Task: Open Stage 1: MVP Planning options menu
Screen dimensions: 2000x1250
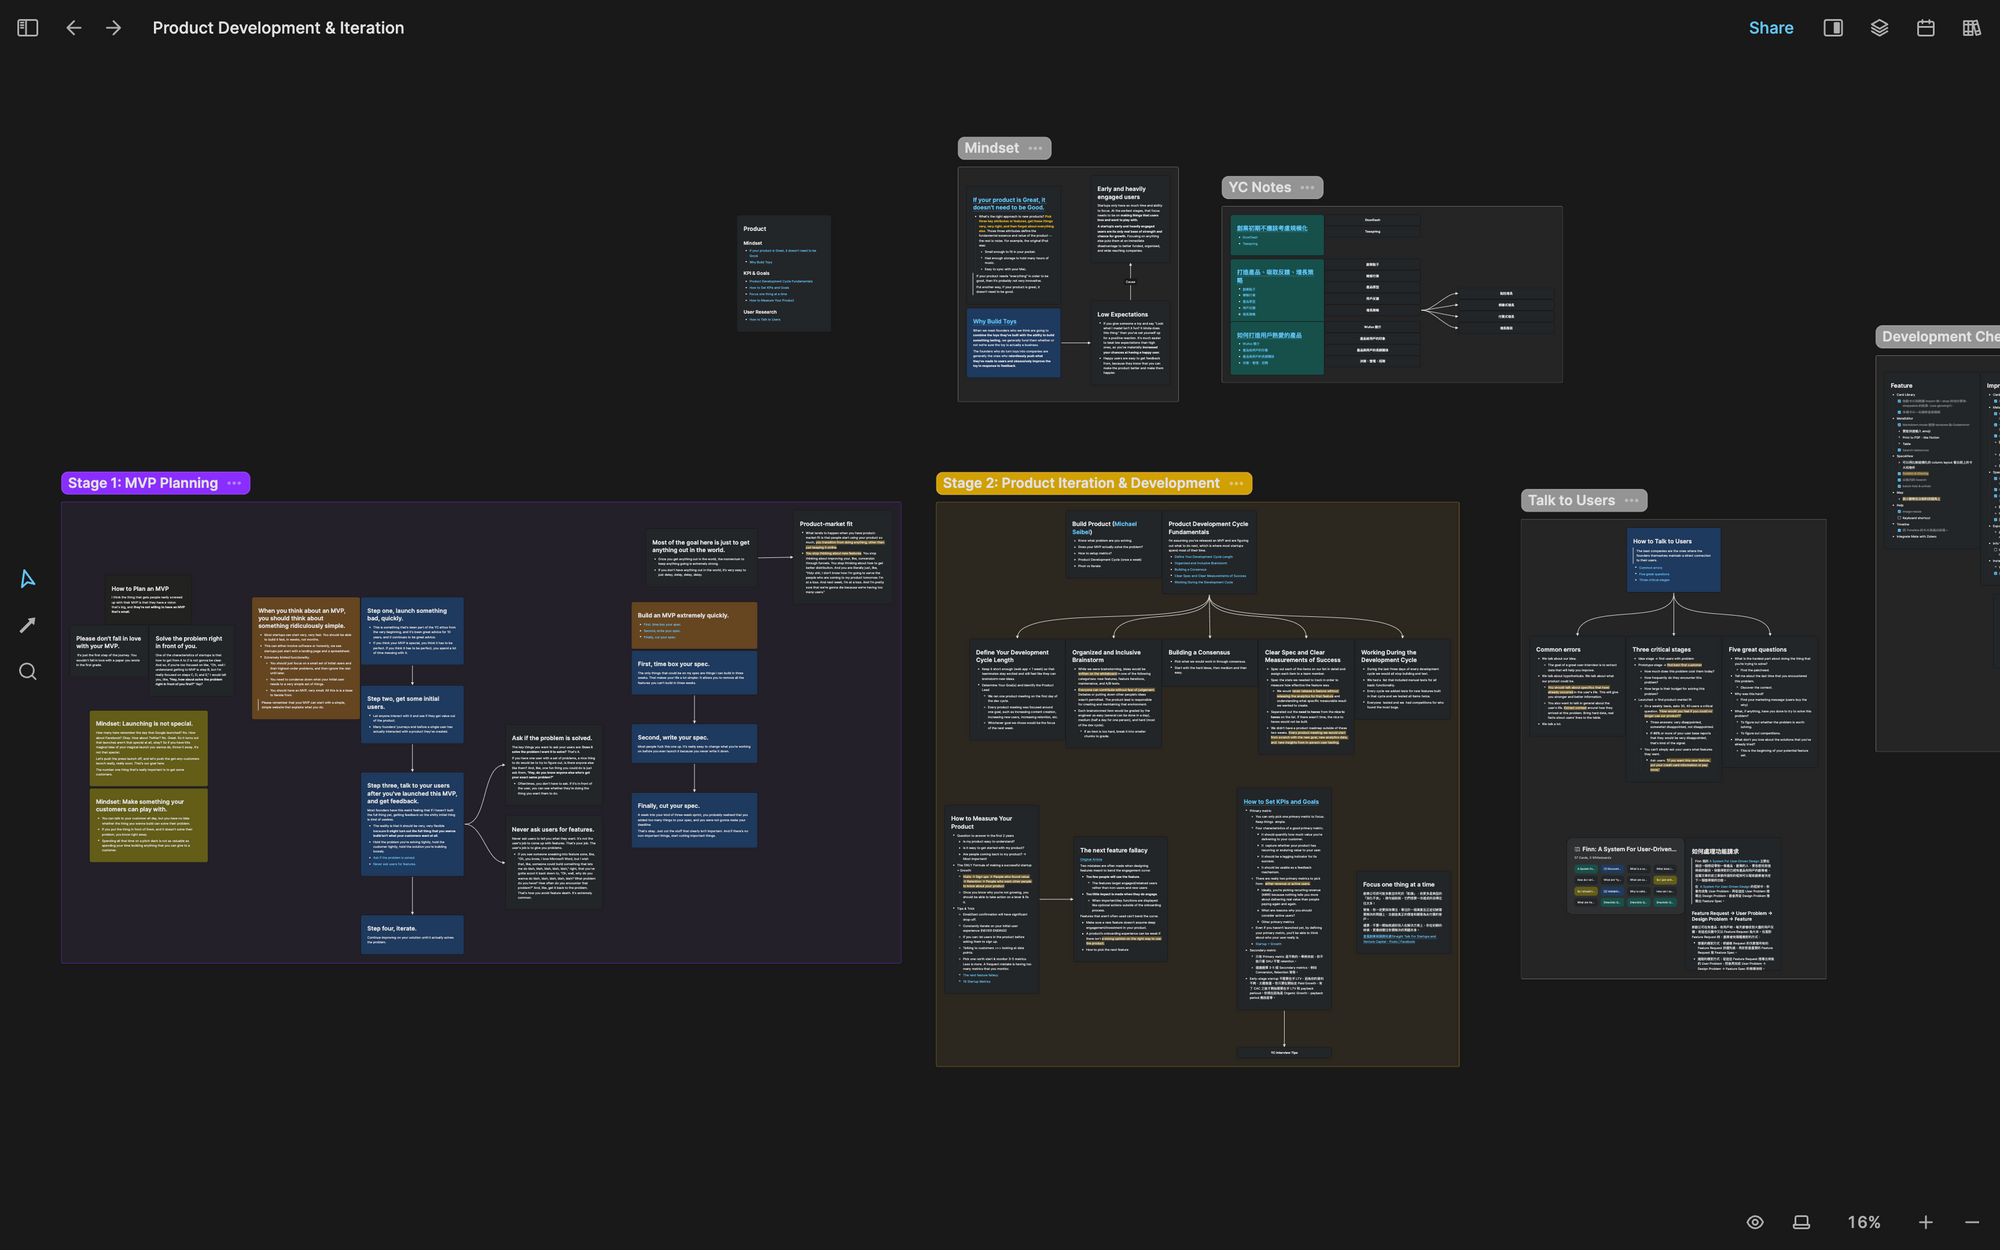Action: 235,483
